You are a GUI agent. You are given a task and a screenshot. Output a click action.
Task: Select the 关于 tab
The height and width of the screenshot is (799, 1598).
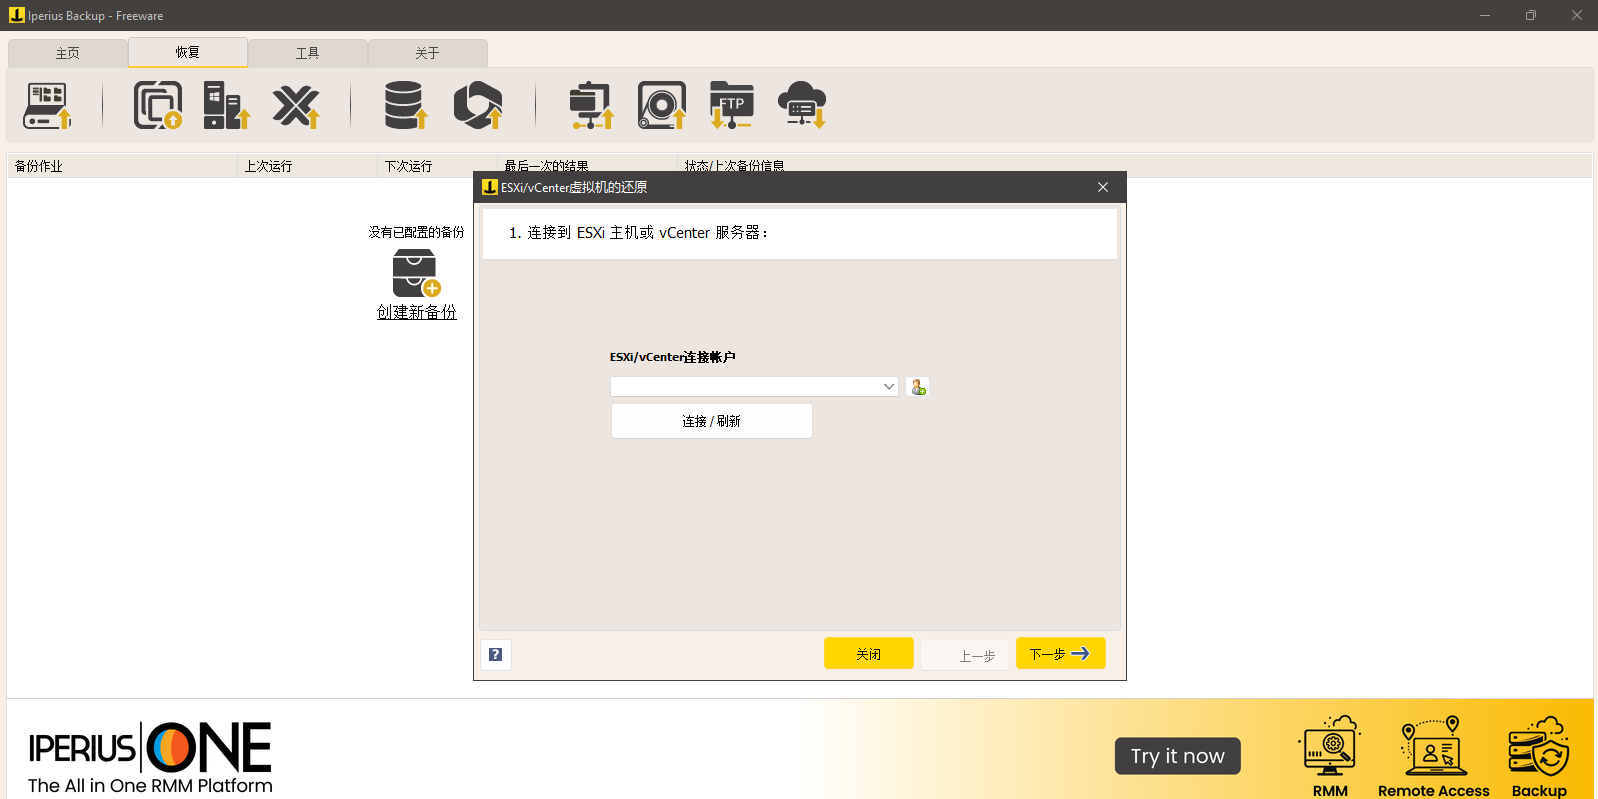click(427, 53)
